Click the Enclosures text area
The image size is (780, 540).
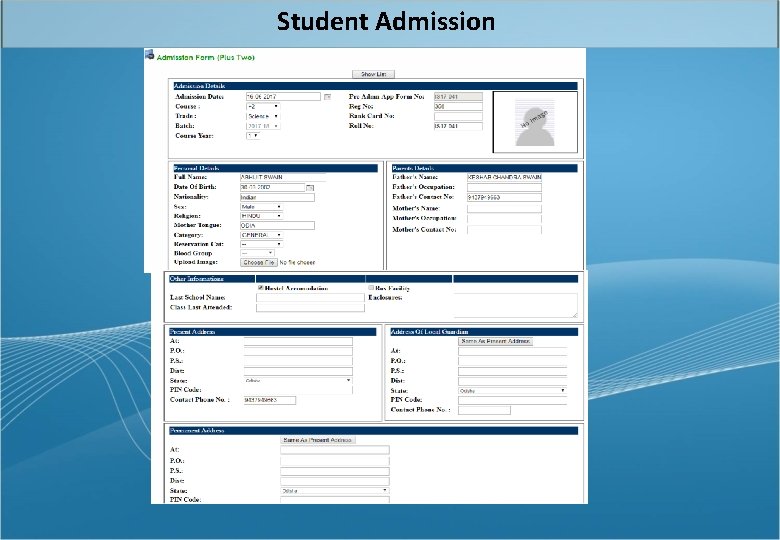click(x=515, y=305)
